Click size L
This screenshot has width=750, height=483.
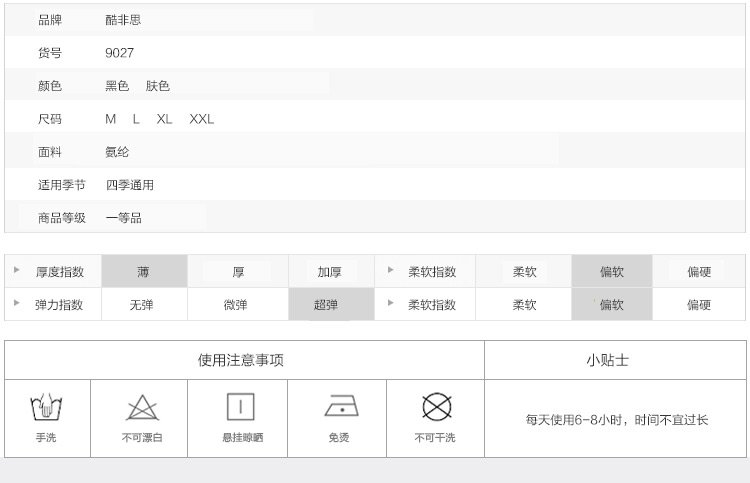click(136, 119)
